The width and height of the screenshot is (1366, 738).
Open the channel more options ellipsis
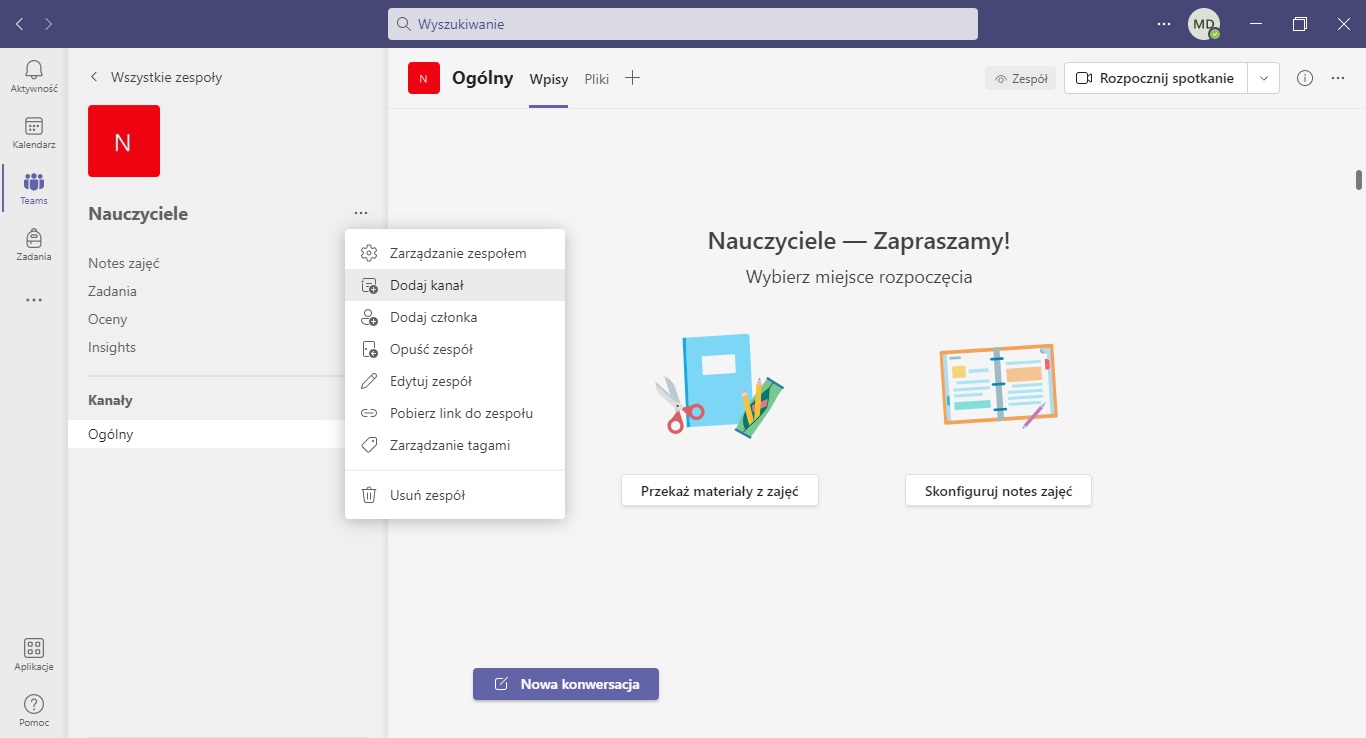1338,78
